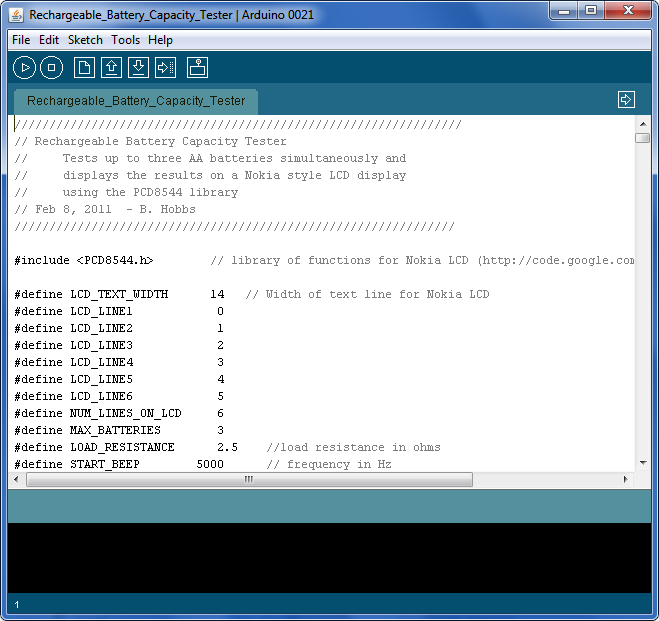Image resolution: width=659 pixels, height=621 pixels.
Task: Click the horizontal scrollbar right arrow
Action: click(625, 479)
